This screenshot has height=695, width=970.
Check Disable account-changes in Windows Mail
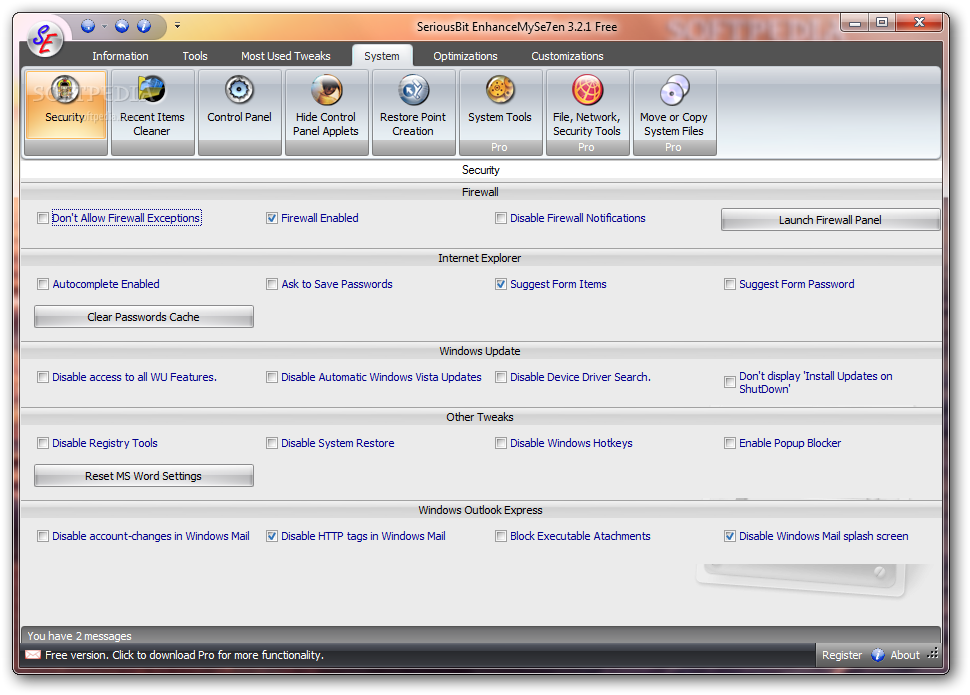click(x=43, y=536)
